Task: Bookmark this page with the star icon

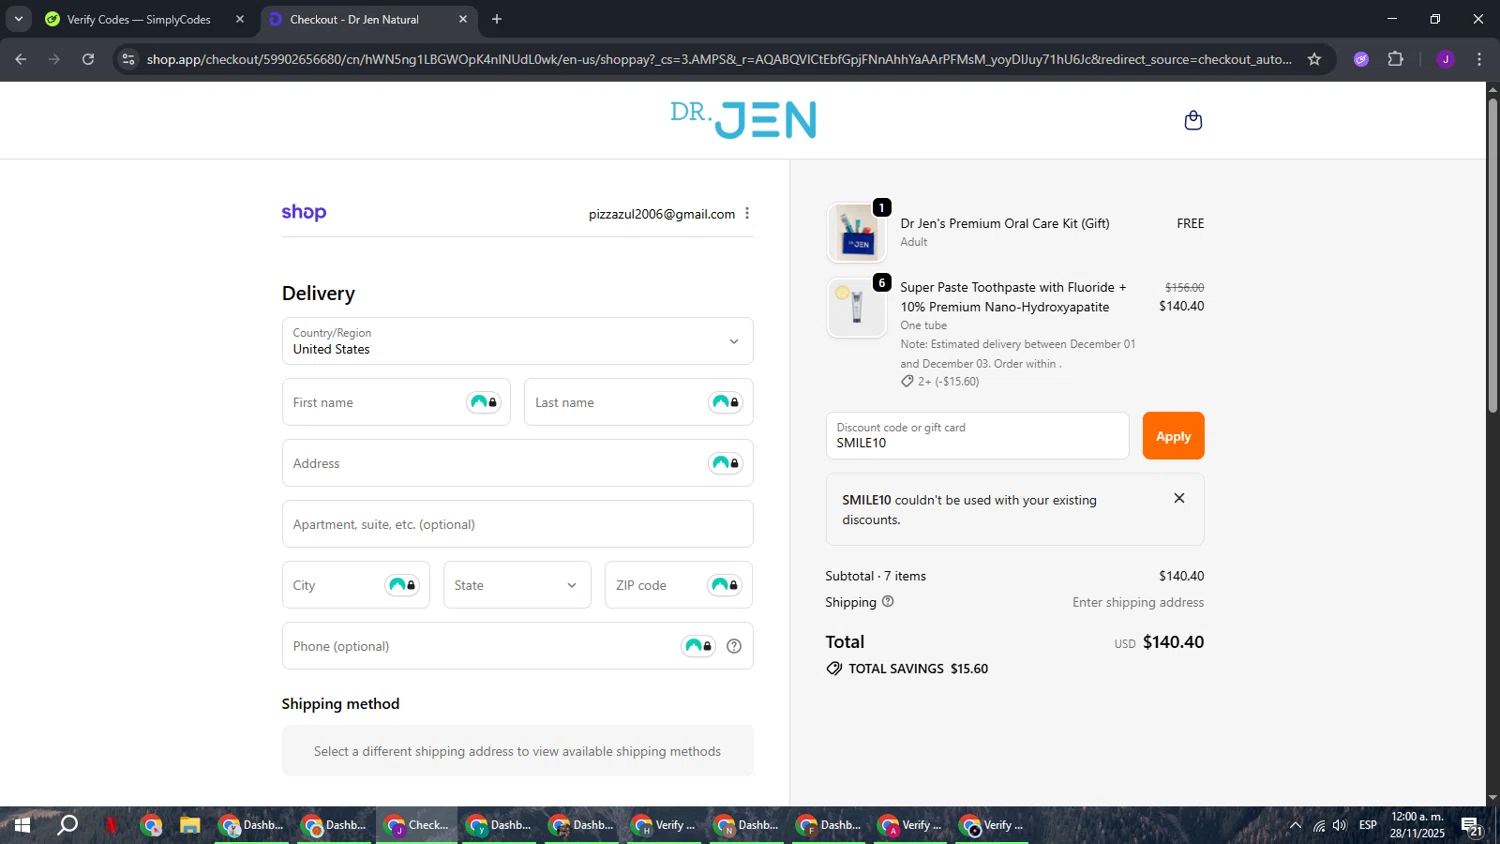Action: (1314, 59)
